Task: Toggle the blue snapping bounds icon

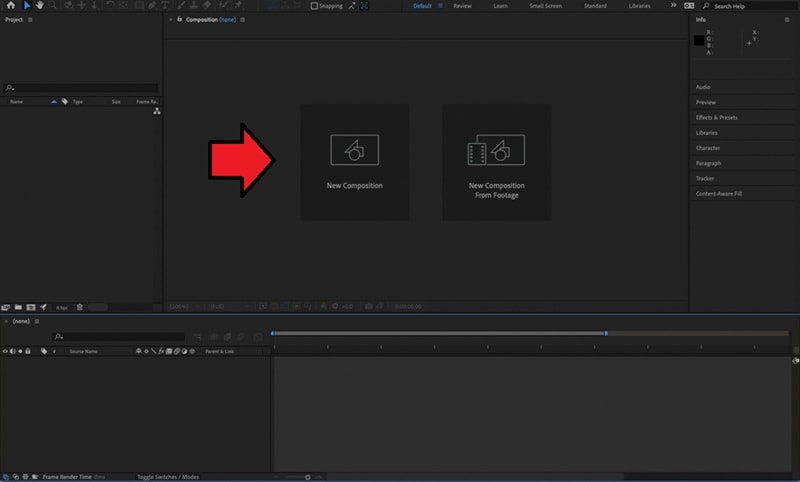Action: pyautogui.click(x=364, y=6)
